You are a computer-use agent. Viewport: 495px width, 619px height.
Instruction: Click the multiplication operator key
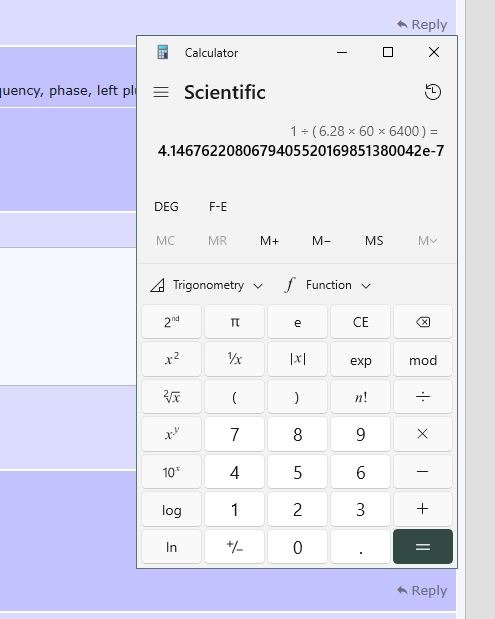coord(423,434)
